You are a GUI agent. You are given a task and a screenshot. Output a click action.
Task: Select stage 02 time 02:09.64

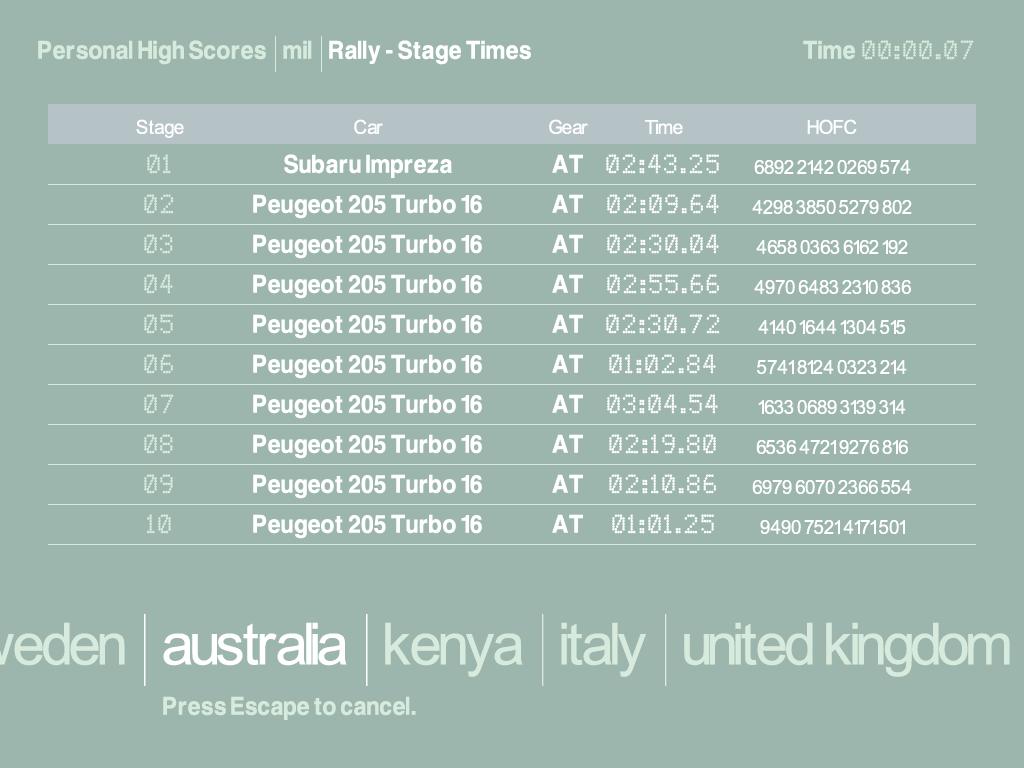[662, 205]
